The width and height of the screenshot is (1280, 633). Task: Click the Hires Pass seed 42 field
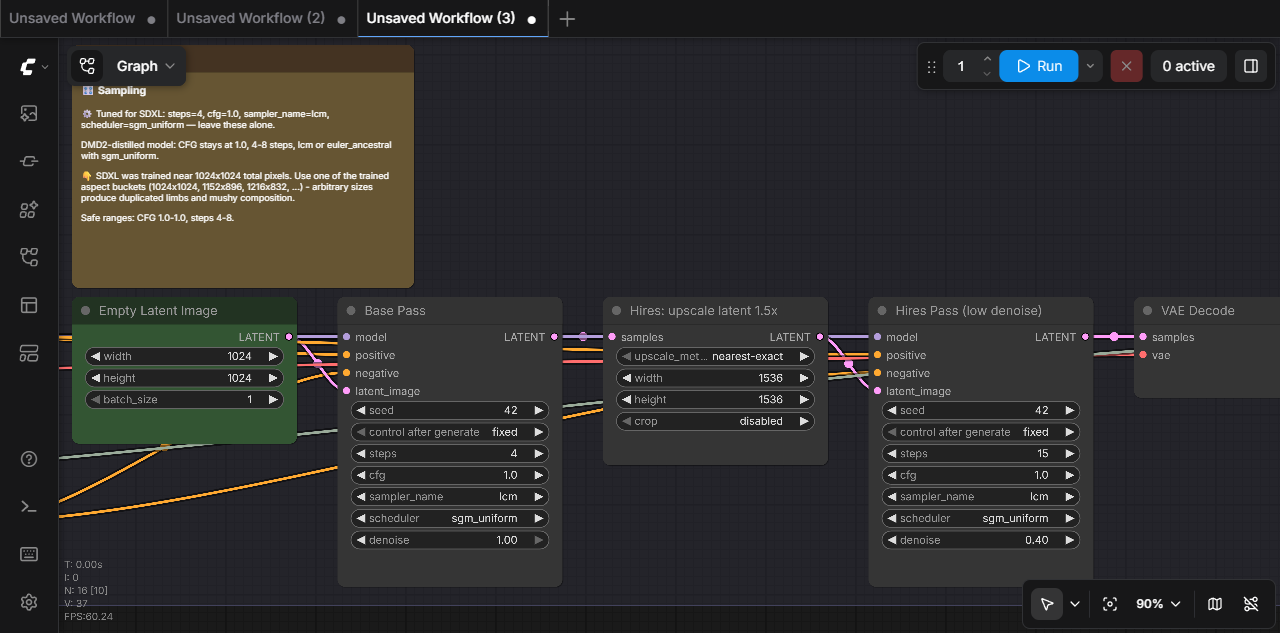pyautogui.click(x=982, y=410)
